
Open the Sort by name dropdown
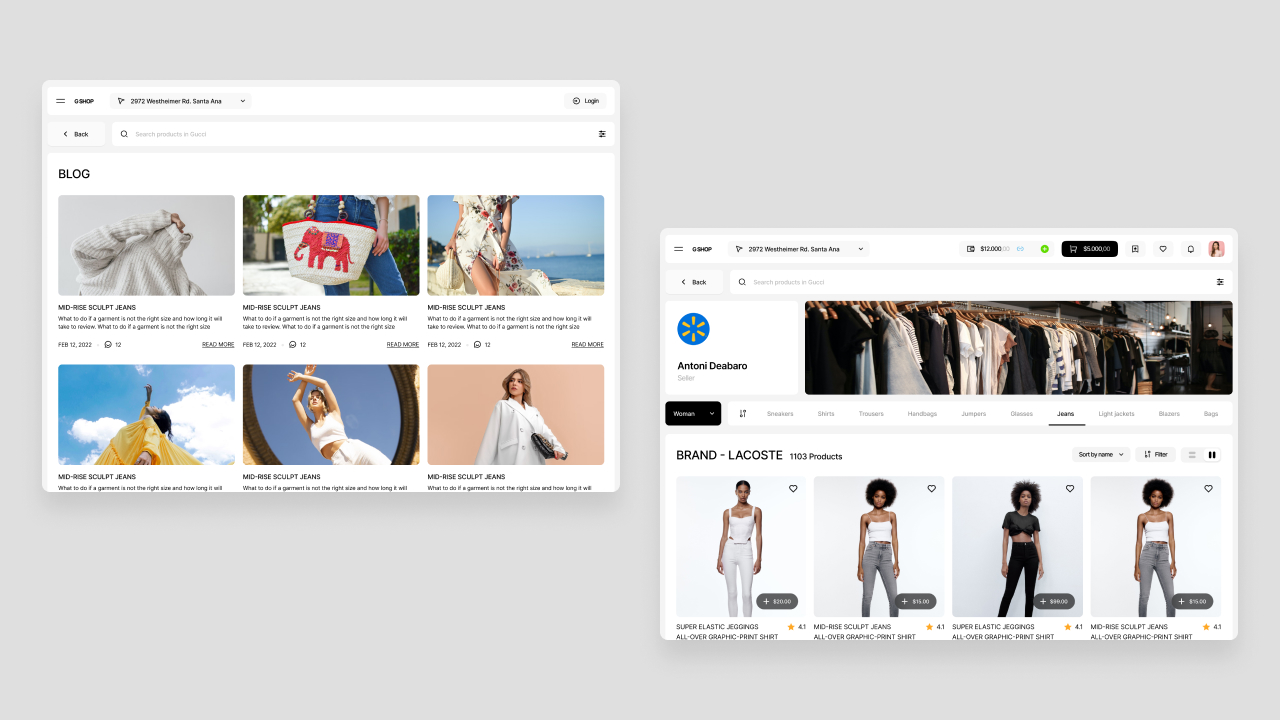[x=1100, y=454]
